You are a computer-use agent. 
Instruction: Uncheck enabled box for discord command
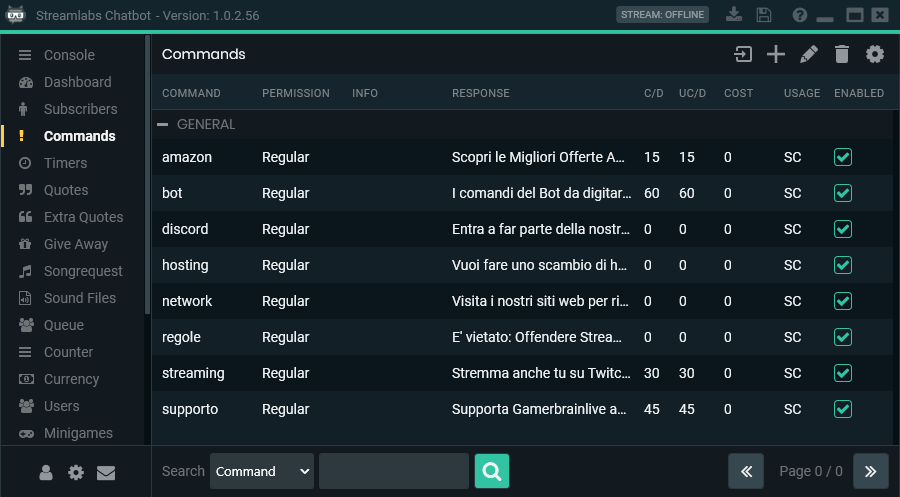pos(843,229)
